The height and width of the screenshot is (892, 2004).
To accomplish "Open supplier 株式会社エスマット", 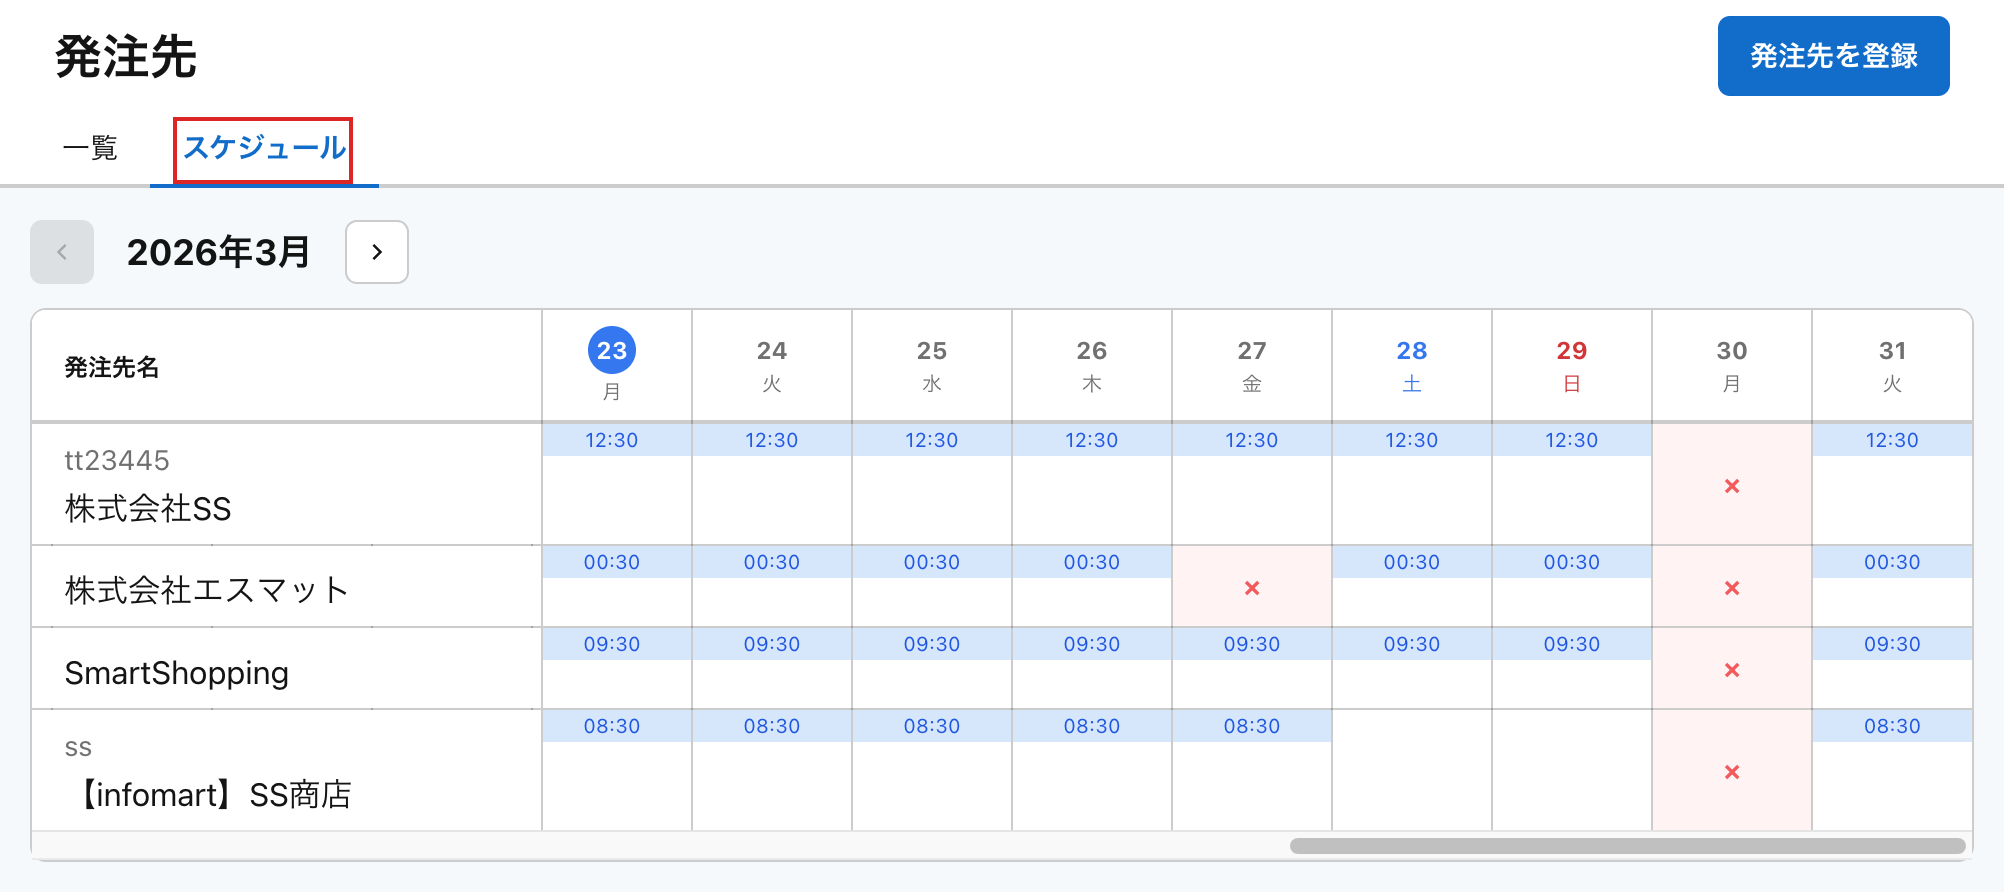I will click(207, 590).
